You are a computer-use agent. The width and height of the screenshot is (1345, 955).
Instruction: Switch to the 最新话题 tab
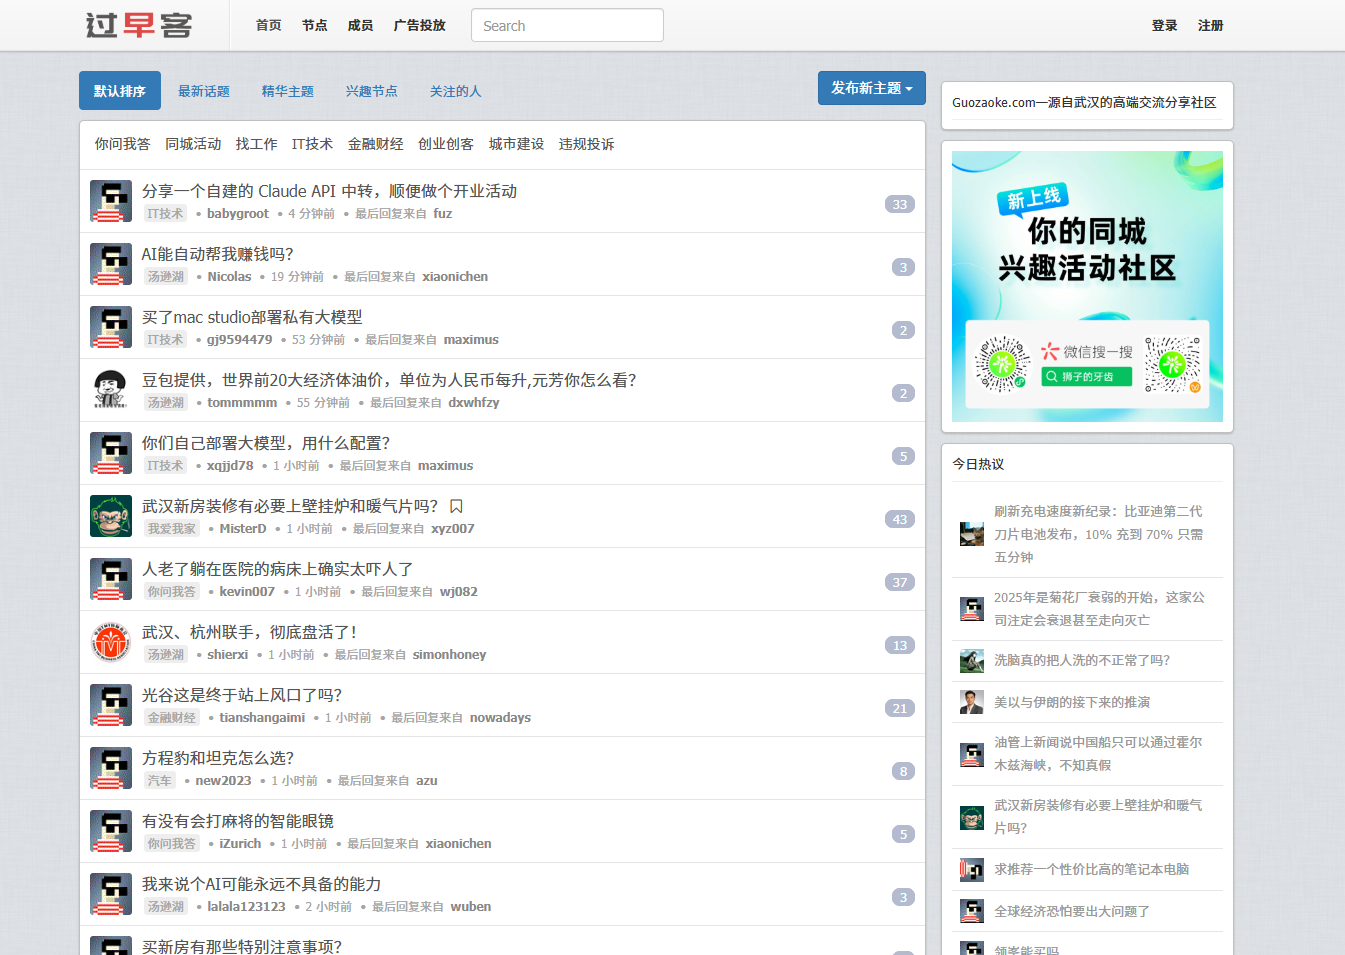[x=204, y=90]
